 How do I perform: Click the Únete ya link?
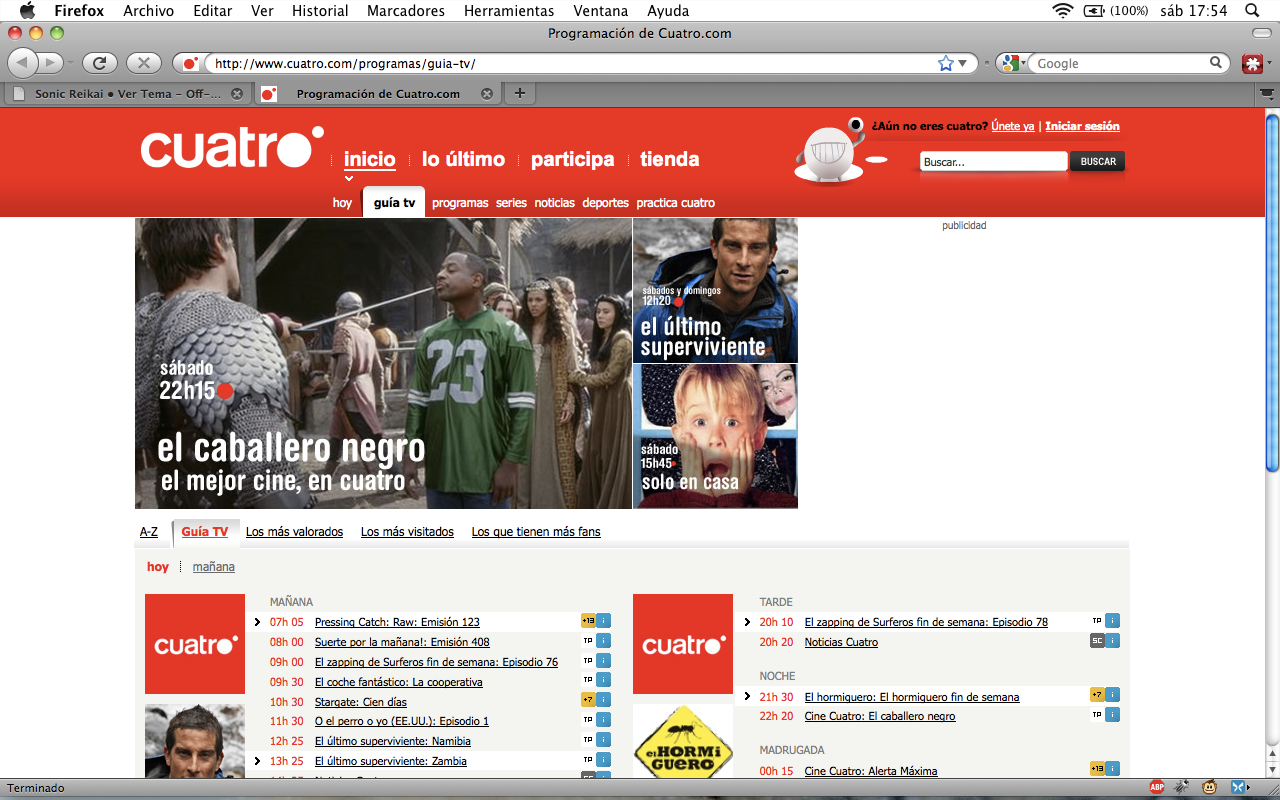pos(1013,126)
